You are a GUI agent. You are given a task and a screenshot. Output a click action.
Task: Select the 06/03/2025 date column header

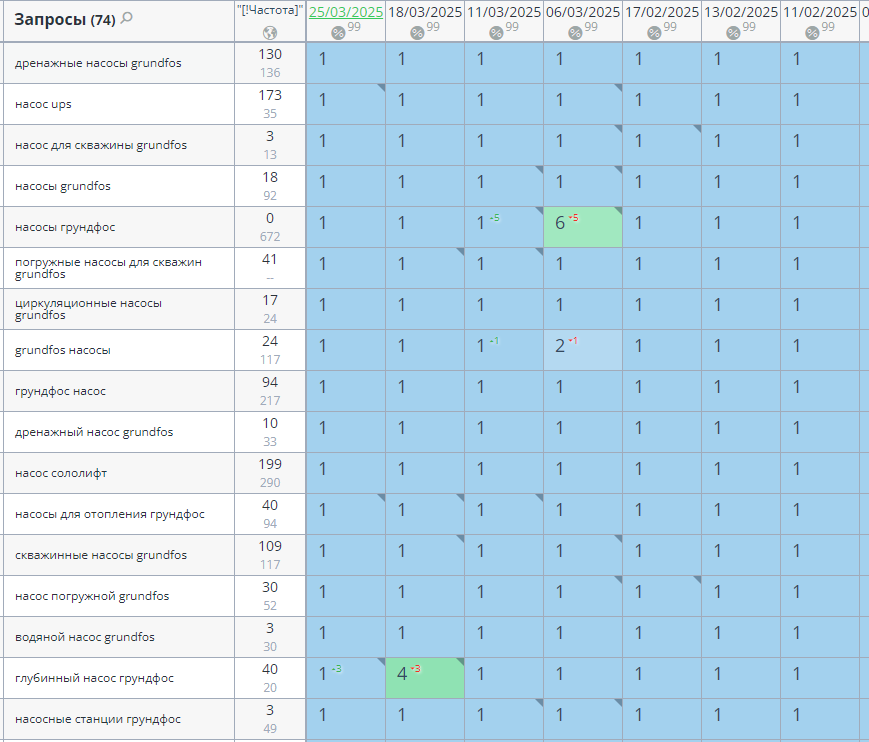(x=583, y=12)
